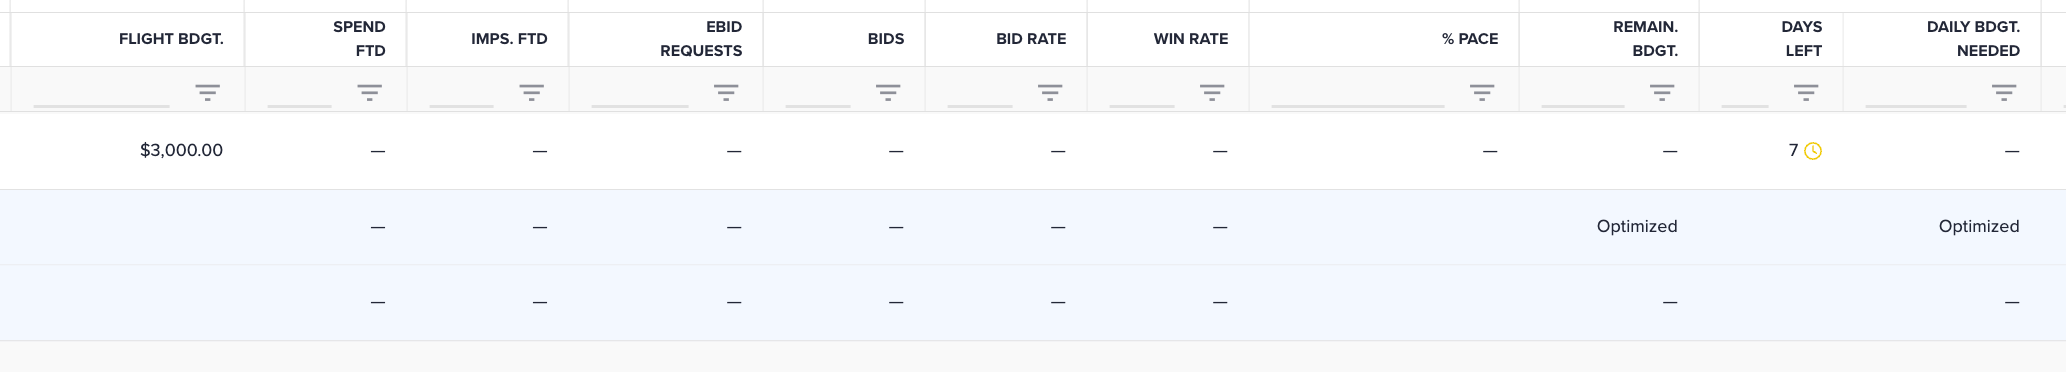Open filter icon for Bids column
2066x372 pixels.
pos(887,92)
